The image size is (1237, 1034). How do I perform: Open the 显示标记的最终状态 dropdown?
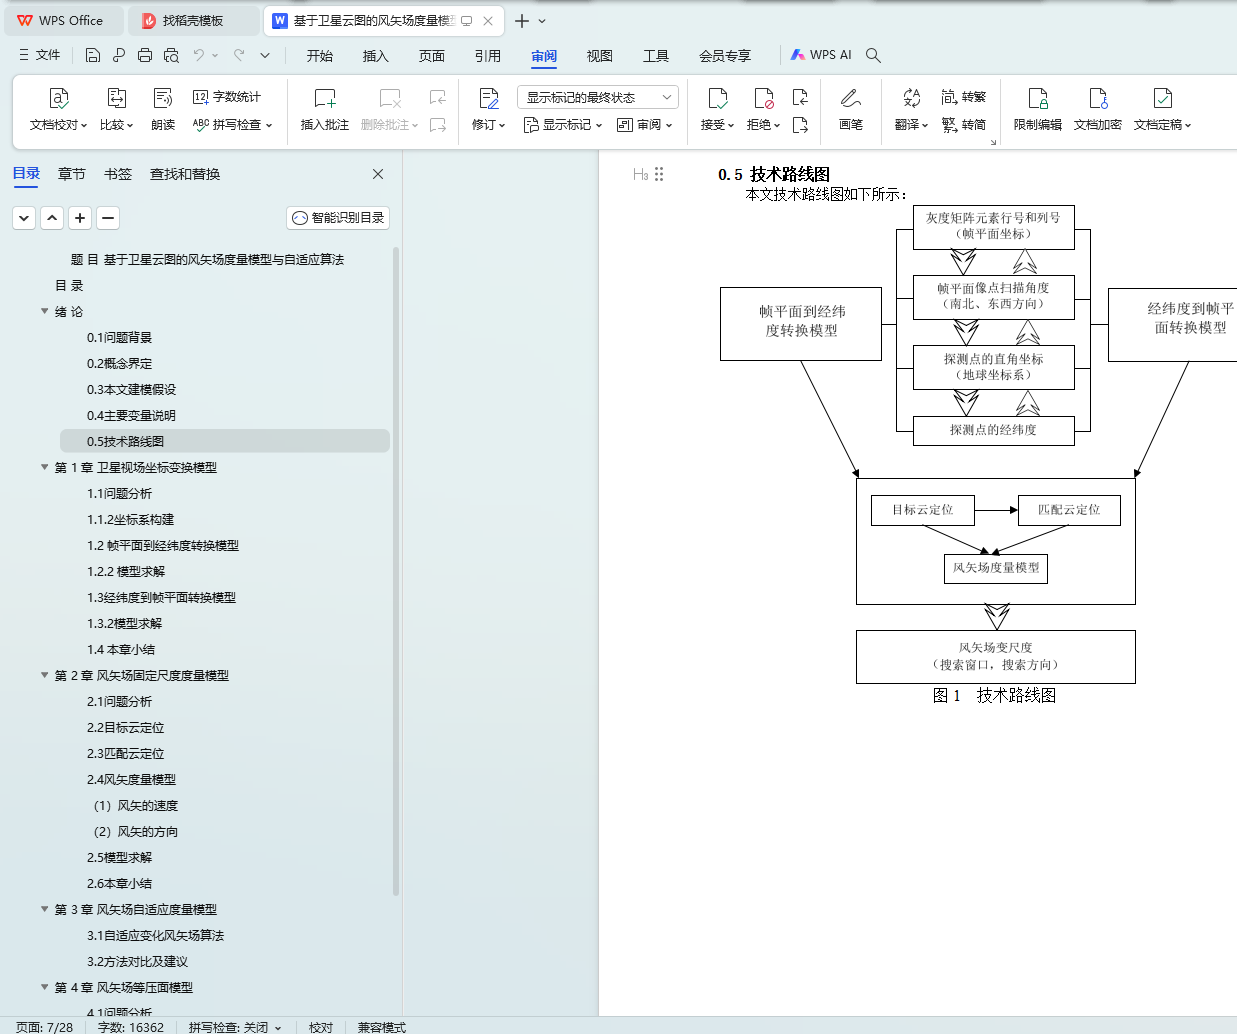pos(598,97)
